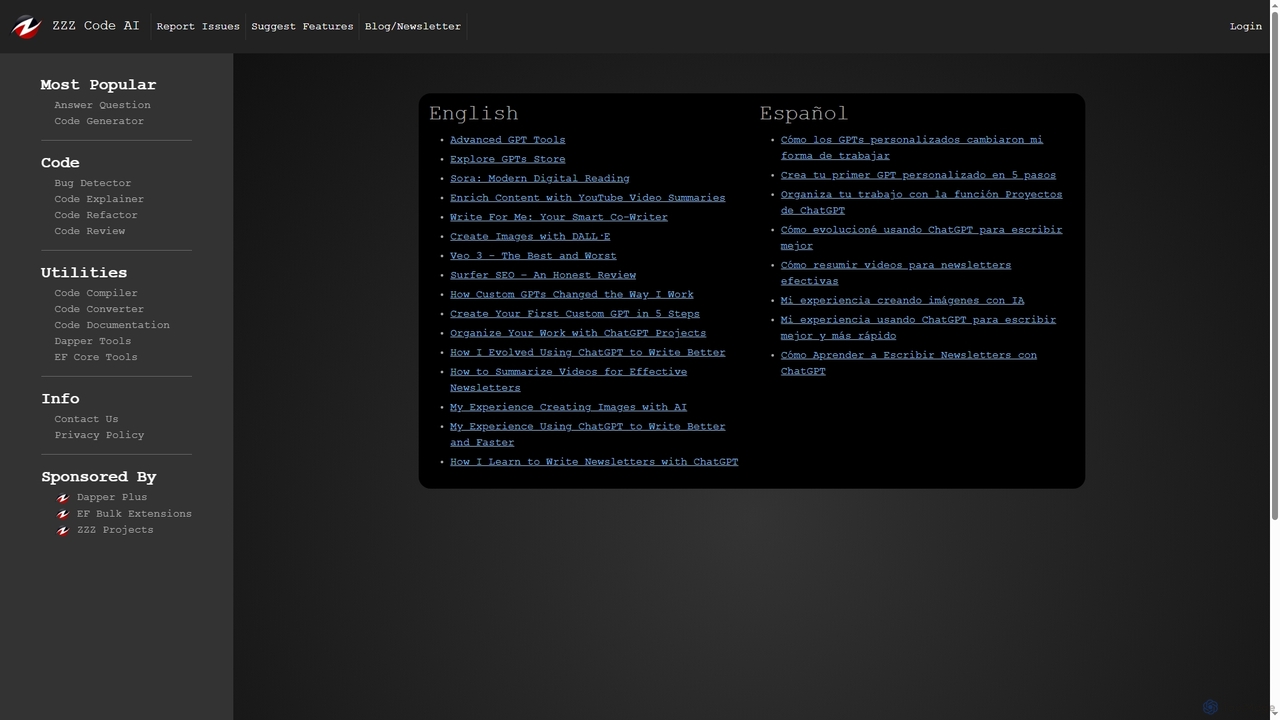Open Cómo evolucioné usando ChatGPT para escribir mejor
Image resolution: width=1280 pixels, height=720 pixels.
click(921, 238)
